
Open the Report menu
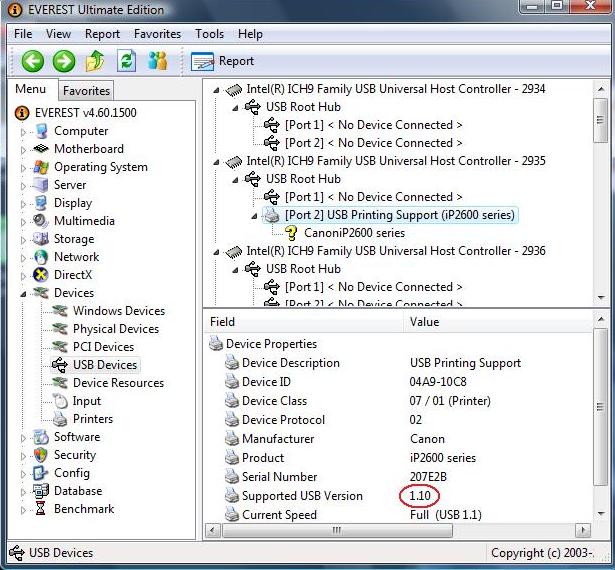click(x=102, y=34)
